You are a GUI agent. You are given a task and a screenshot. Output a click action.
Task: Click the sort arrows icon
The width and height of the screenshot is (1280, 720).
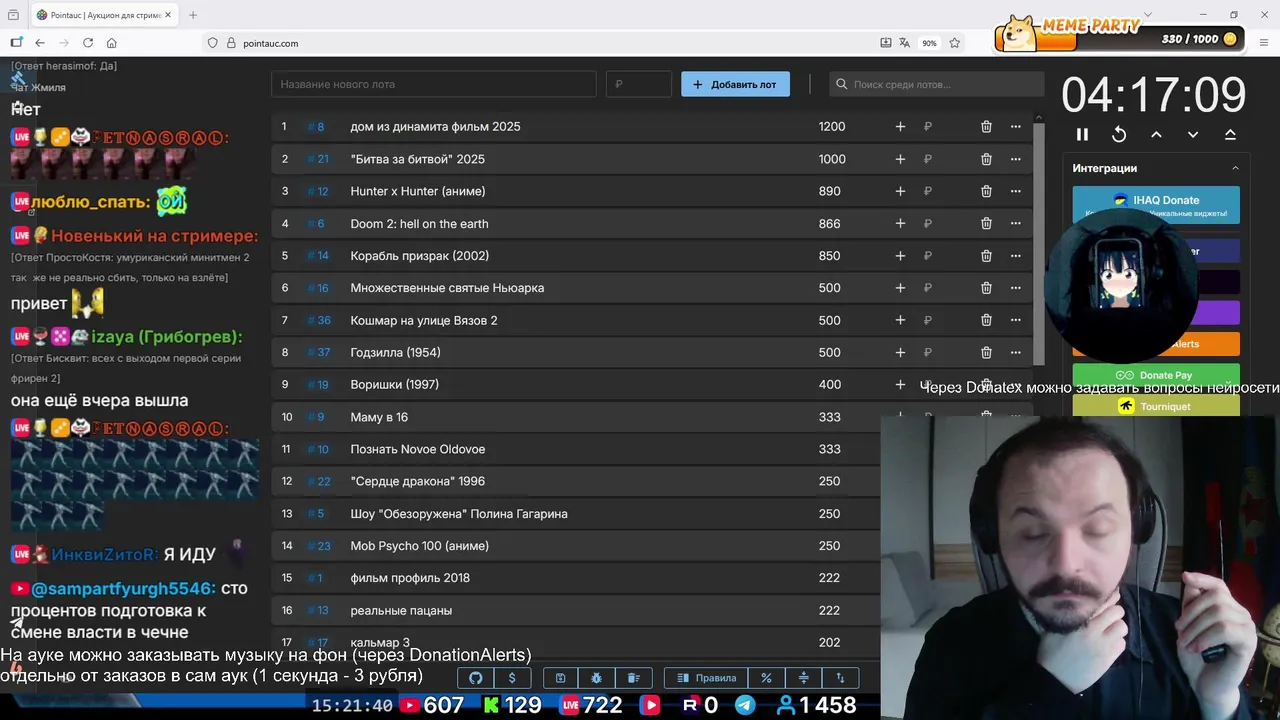coord(840,678)
